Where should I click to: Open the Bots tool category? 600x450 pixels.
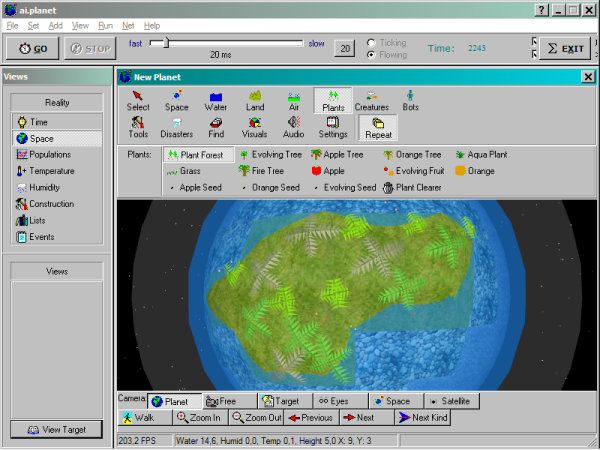(x=411, y=101)
